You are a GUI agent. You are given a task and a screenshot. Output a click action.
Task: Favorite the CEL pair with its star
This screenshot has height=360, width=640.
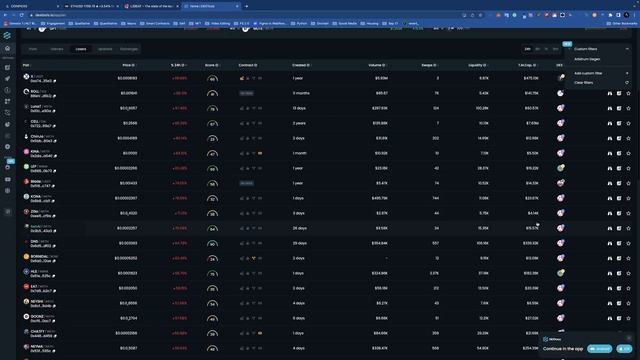[629, 123]
